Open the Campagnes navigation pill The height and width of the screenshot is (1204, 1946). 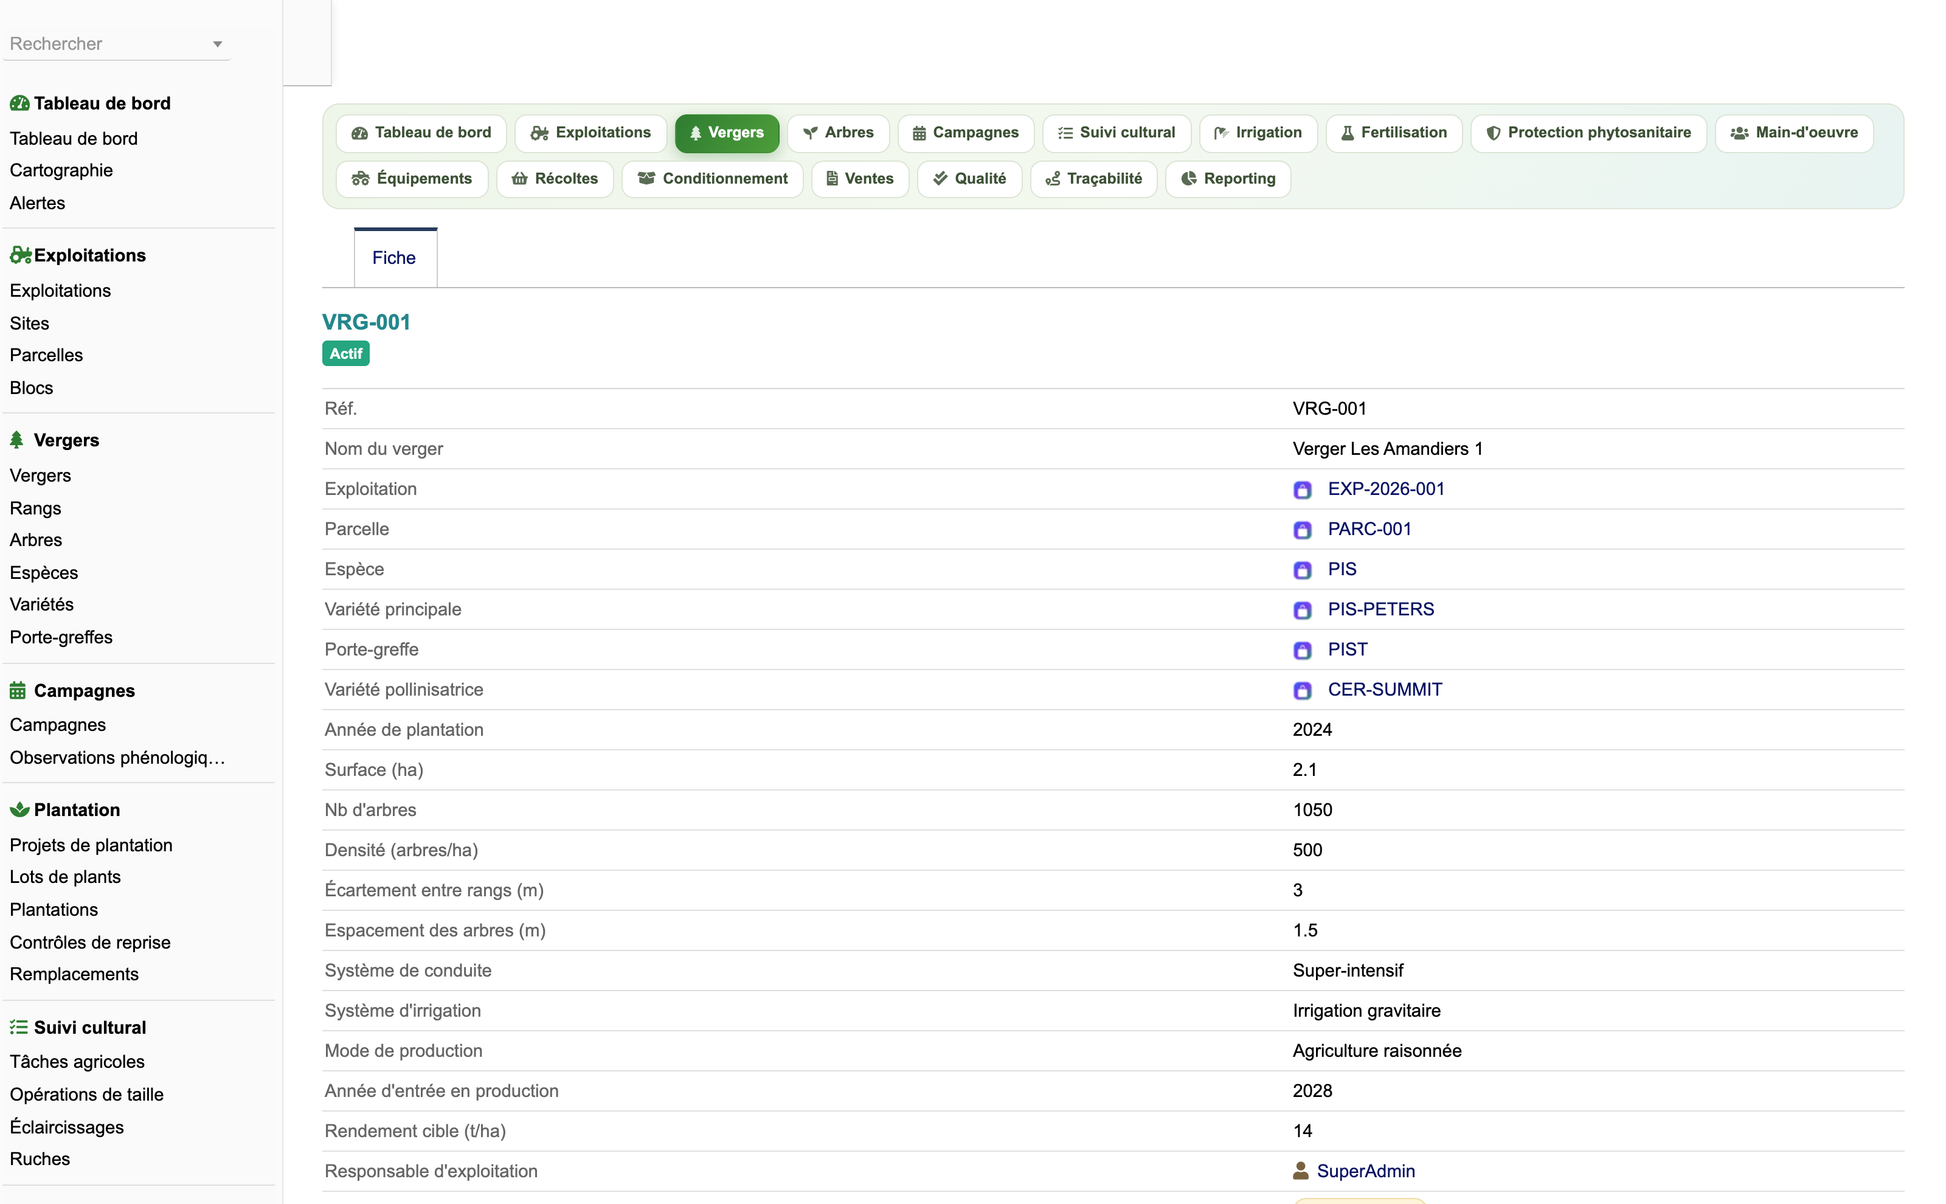(965, 133)
